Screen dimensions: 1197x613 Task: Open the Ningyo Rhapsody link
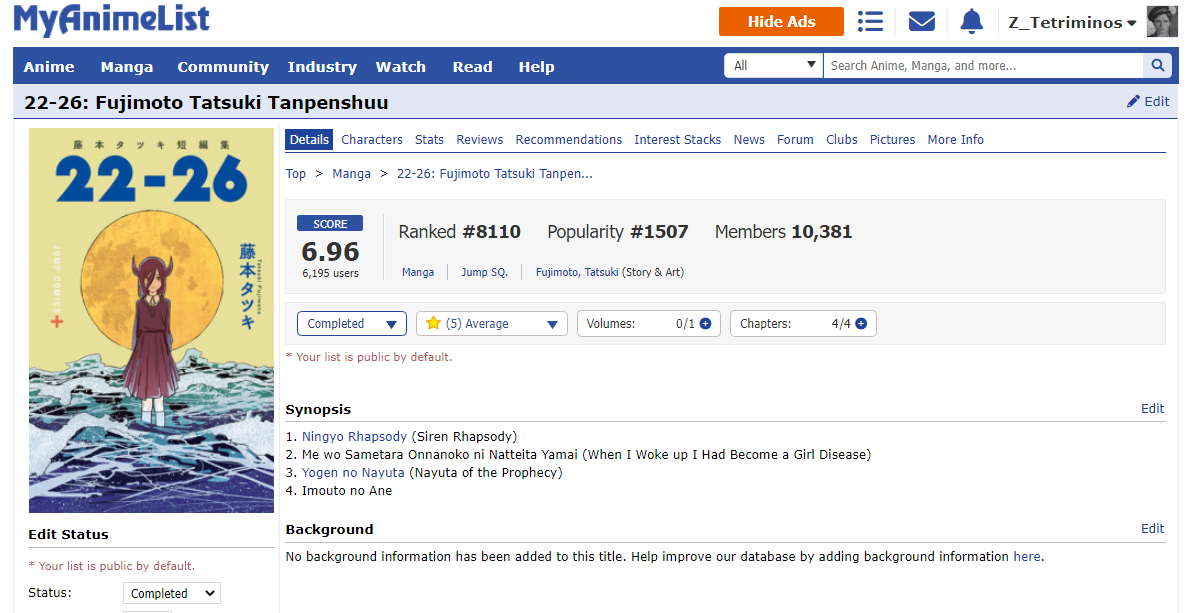click(354, 437)
